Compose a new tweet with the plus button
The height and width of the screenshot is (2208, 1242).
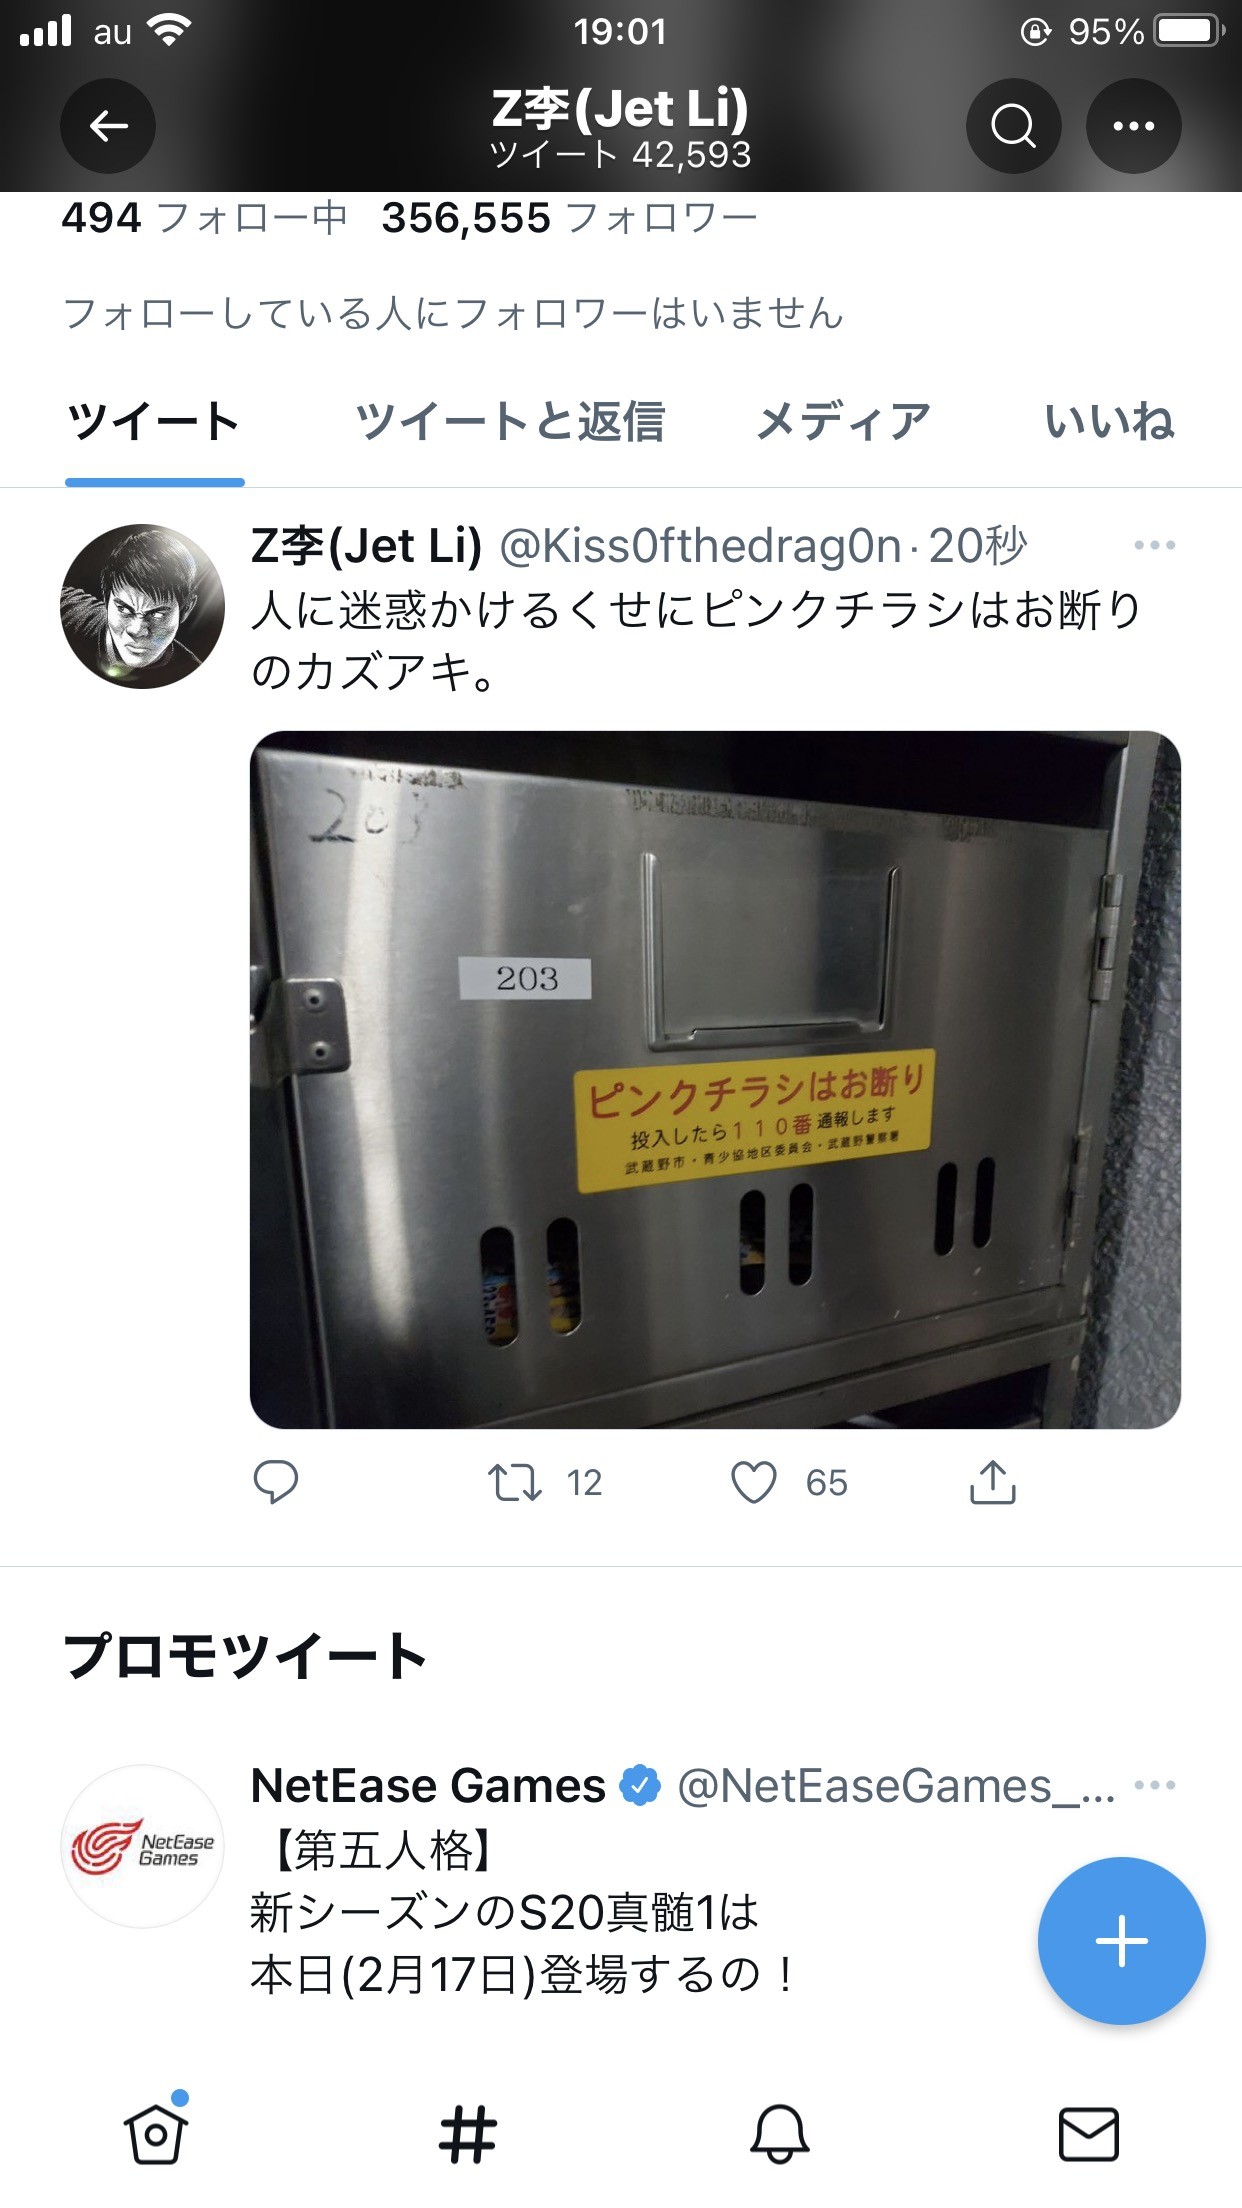coord(1121,1940)
